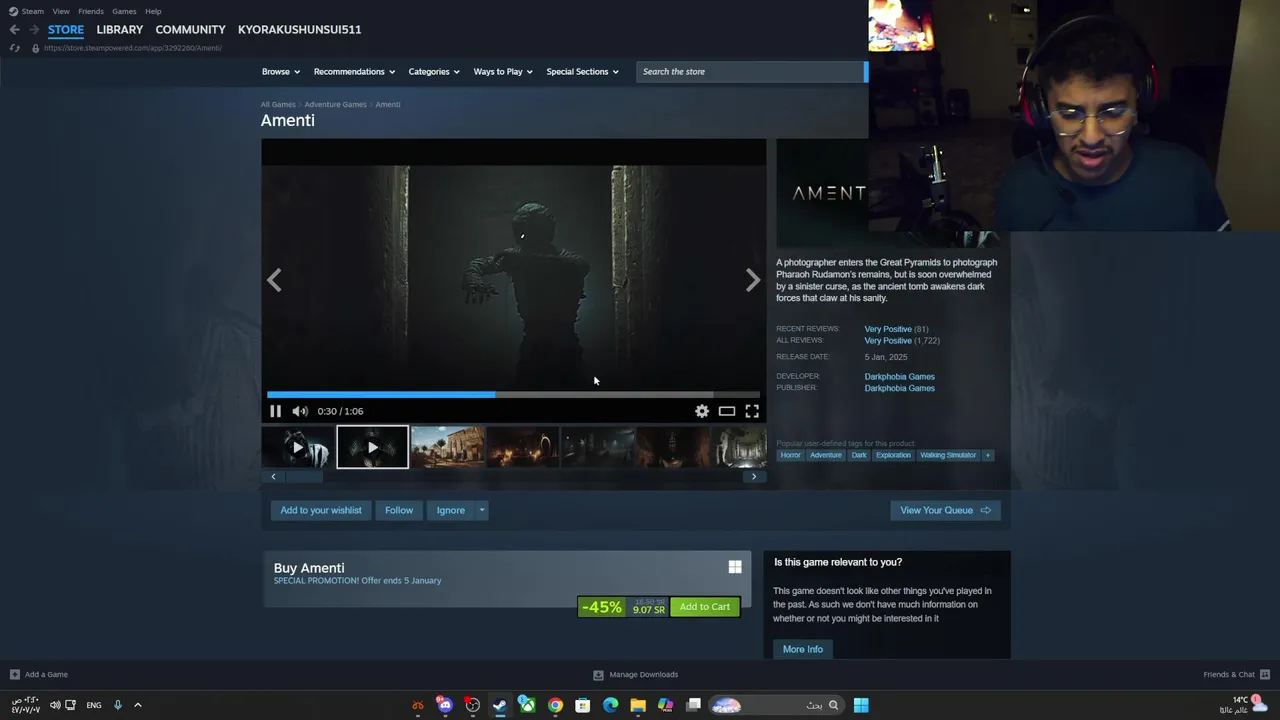Viewport: 1280px width, 720px height.
Task: Open the All Games breadcrumb link
Action: 278,104
